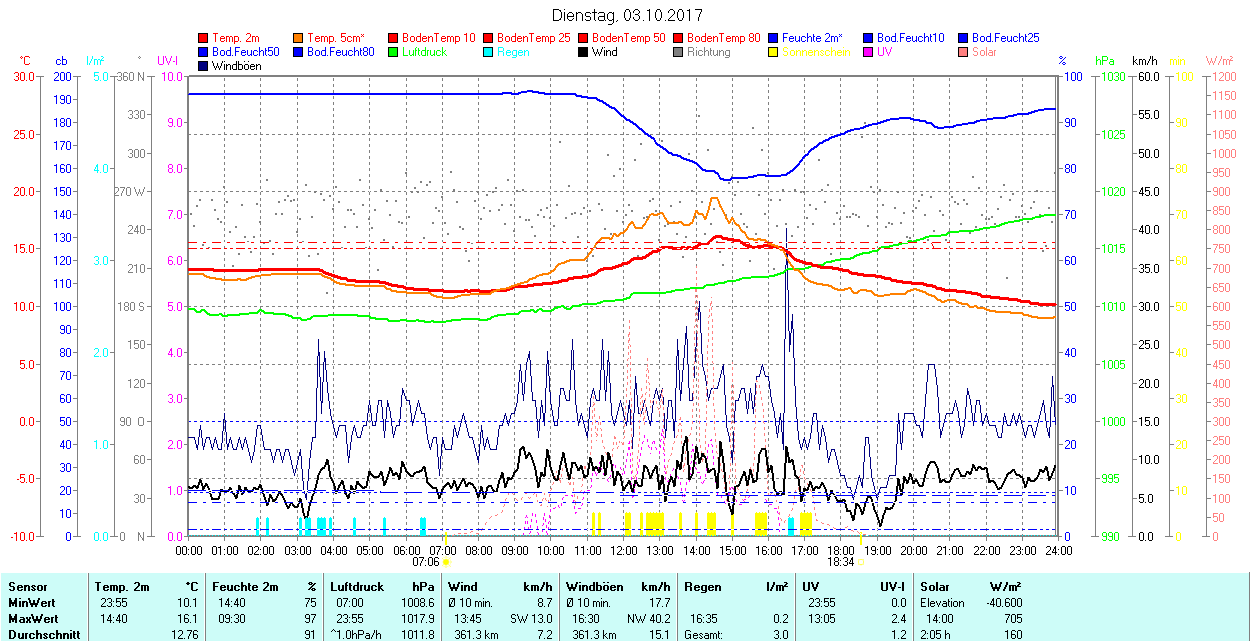Click the maximum solar value 705
The image size is (1250, 641).
(1013, 619)
